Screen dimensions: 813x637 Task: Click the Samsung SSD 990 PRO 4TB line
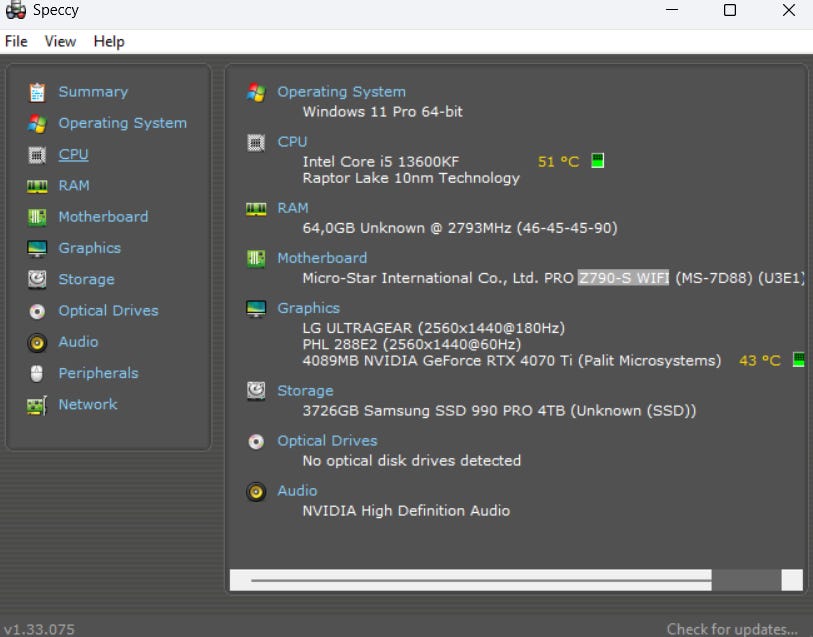coord(499,411)
